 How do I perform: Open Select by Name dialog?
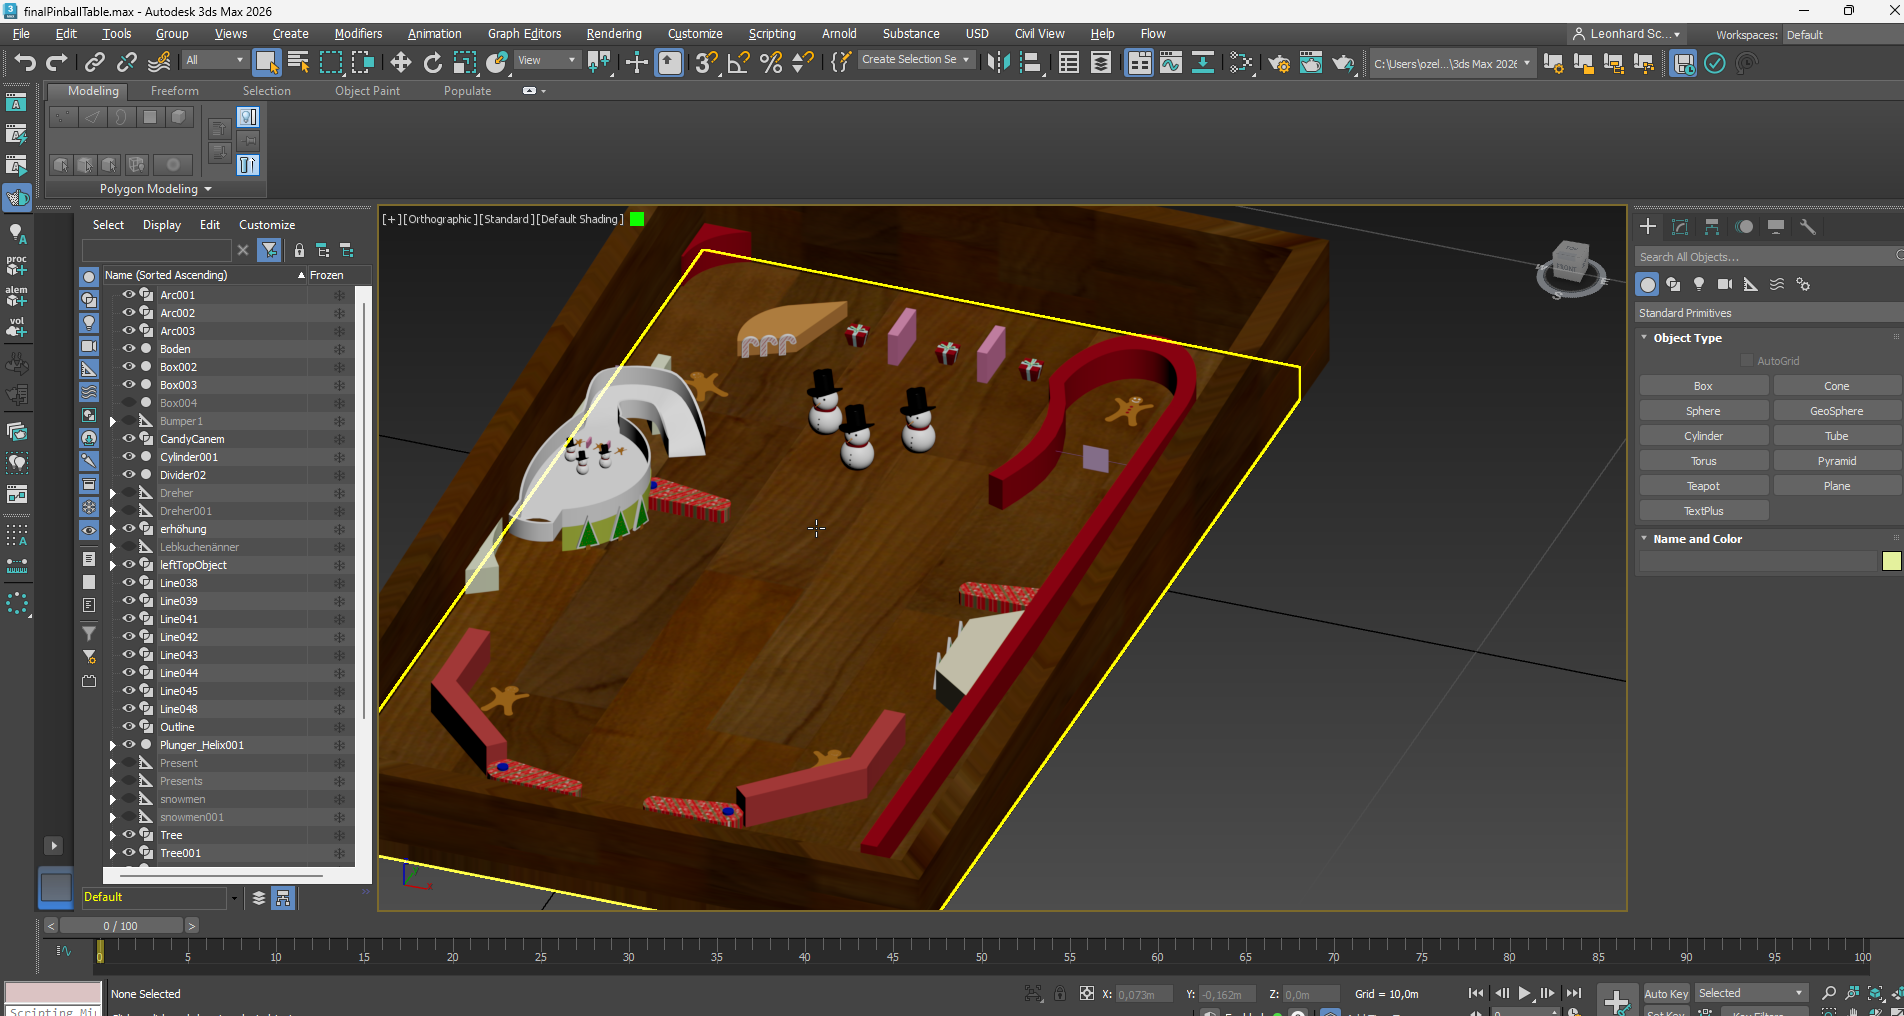click(297, 62)
